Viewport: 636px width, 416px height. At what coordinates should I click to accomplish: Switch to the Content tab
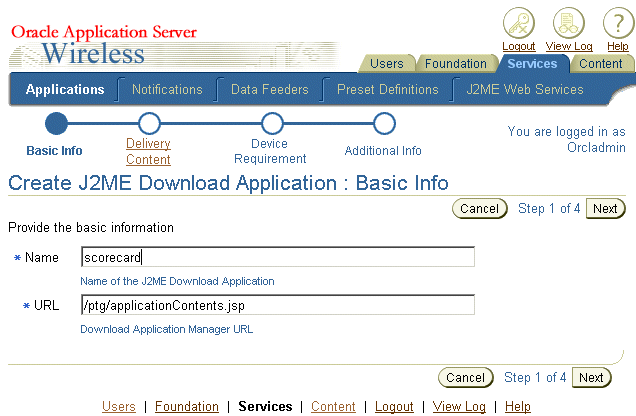coord(600,64)
